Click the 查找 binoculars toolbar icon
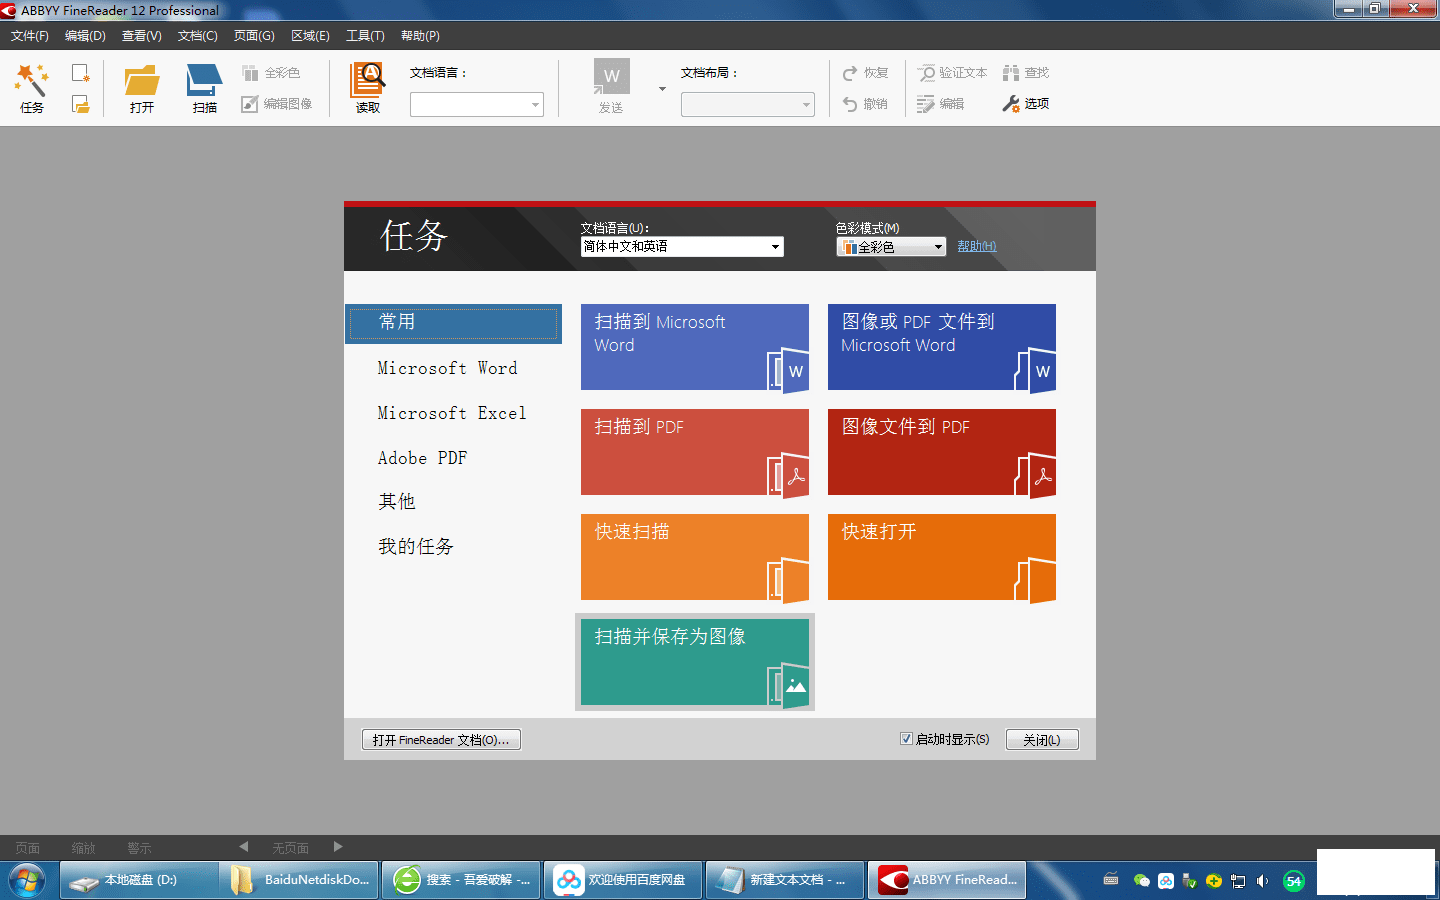 click(1026, 73)
